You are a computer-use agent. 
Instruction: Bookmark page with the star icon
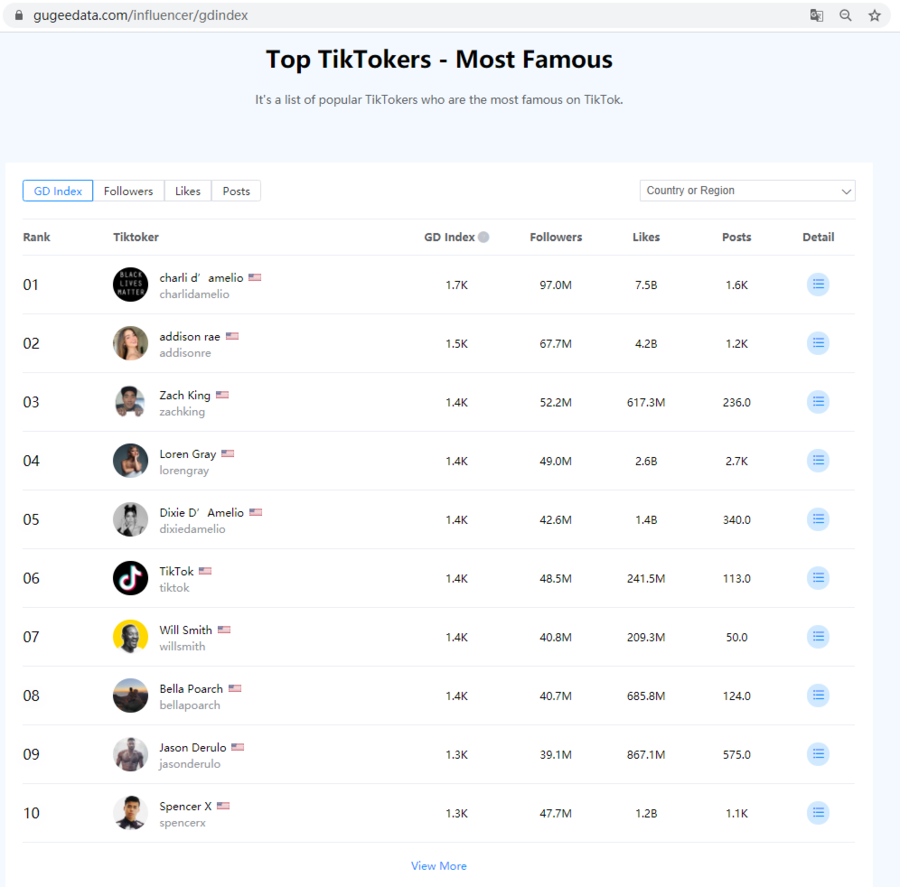(874, 16)
